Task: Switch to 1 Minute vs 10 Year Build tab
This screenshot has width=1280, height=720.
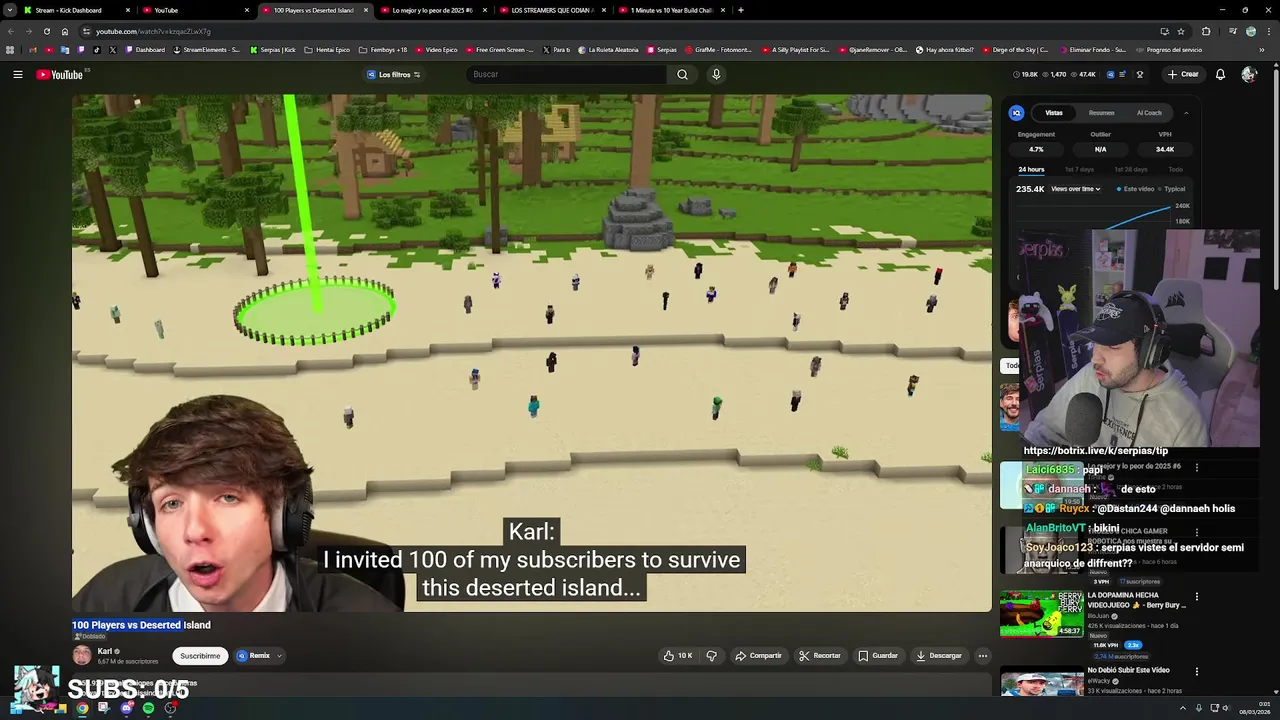Action: [670, 10]
